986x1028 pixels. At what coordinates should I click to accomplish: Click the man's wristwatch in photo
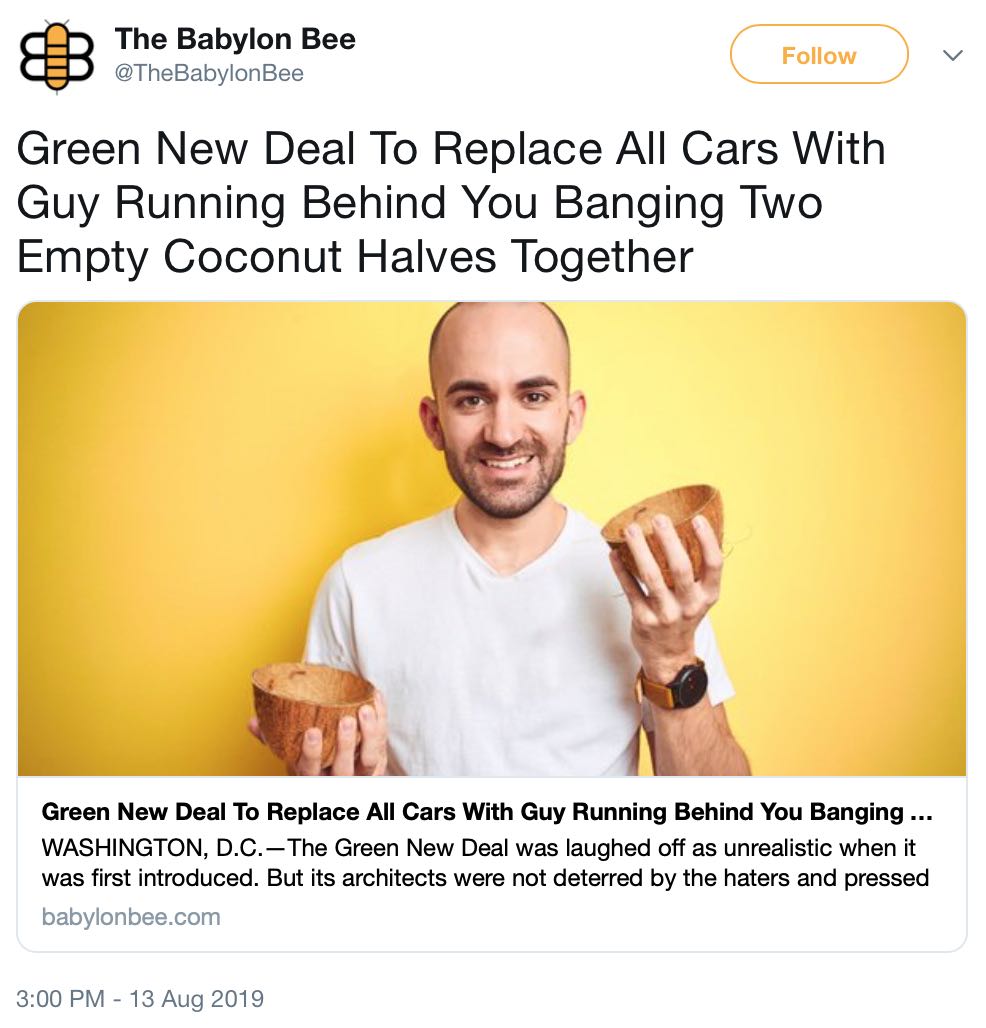[x=675, y=686]
